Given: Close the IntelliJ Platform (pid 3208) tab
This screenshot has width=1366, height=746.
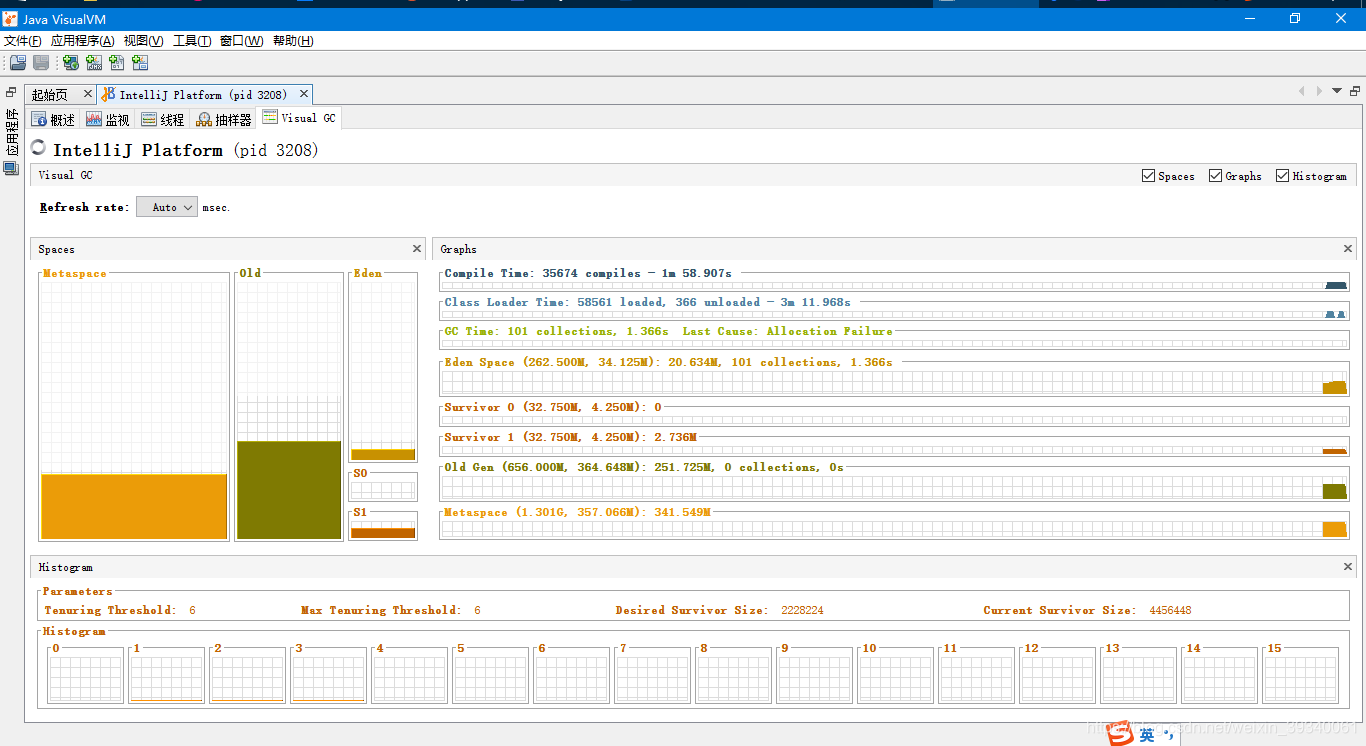Looking at the screenshot, I should click(304, 94).
